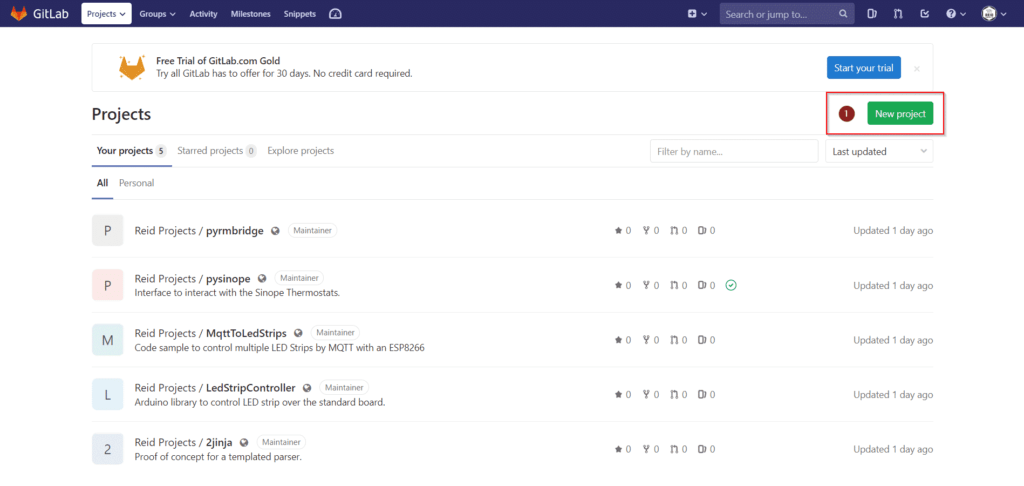The width and height of the screenshot is (1024, 486).
Task: Switch to Explore projects tab
Action: [300, 151]
